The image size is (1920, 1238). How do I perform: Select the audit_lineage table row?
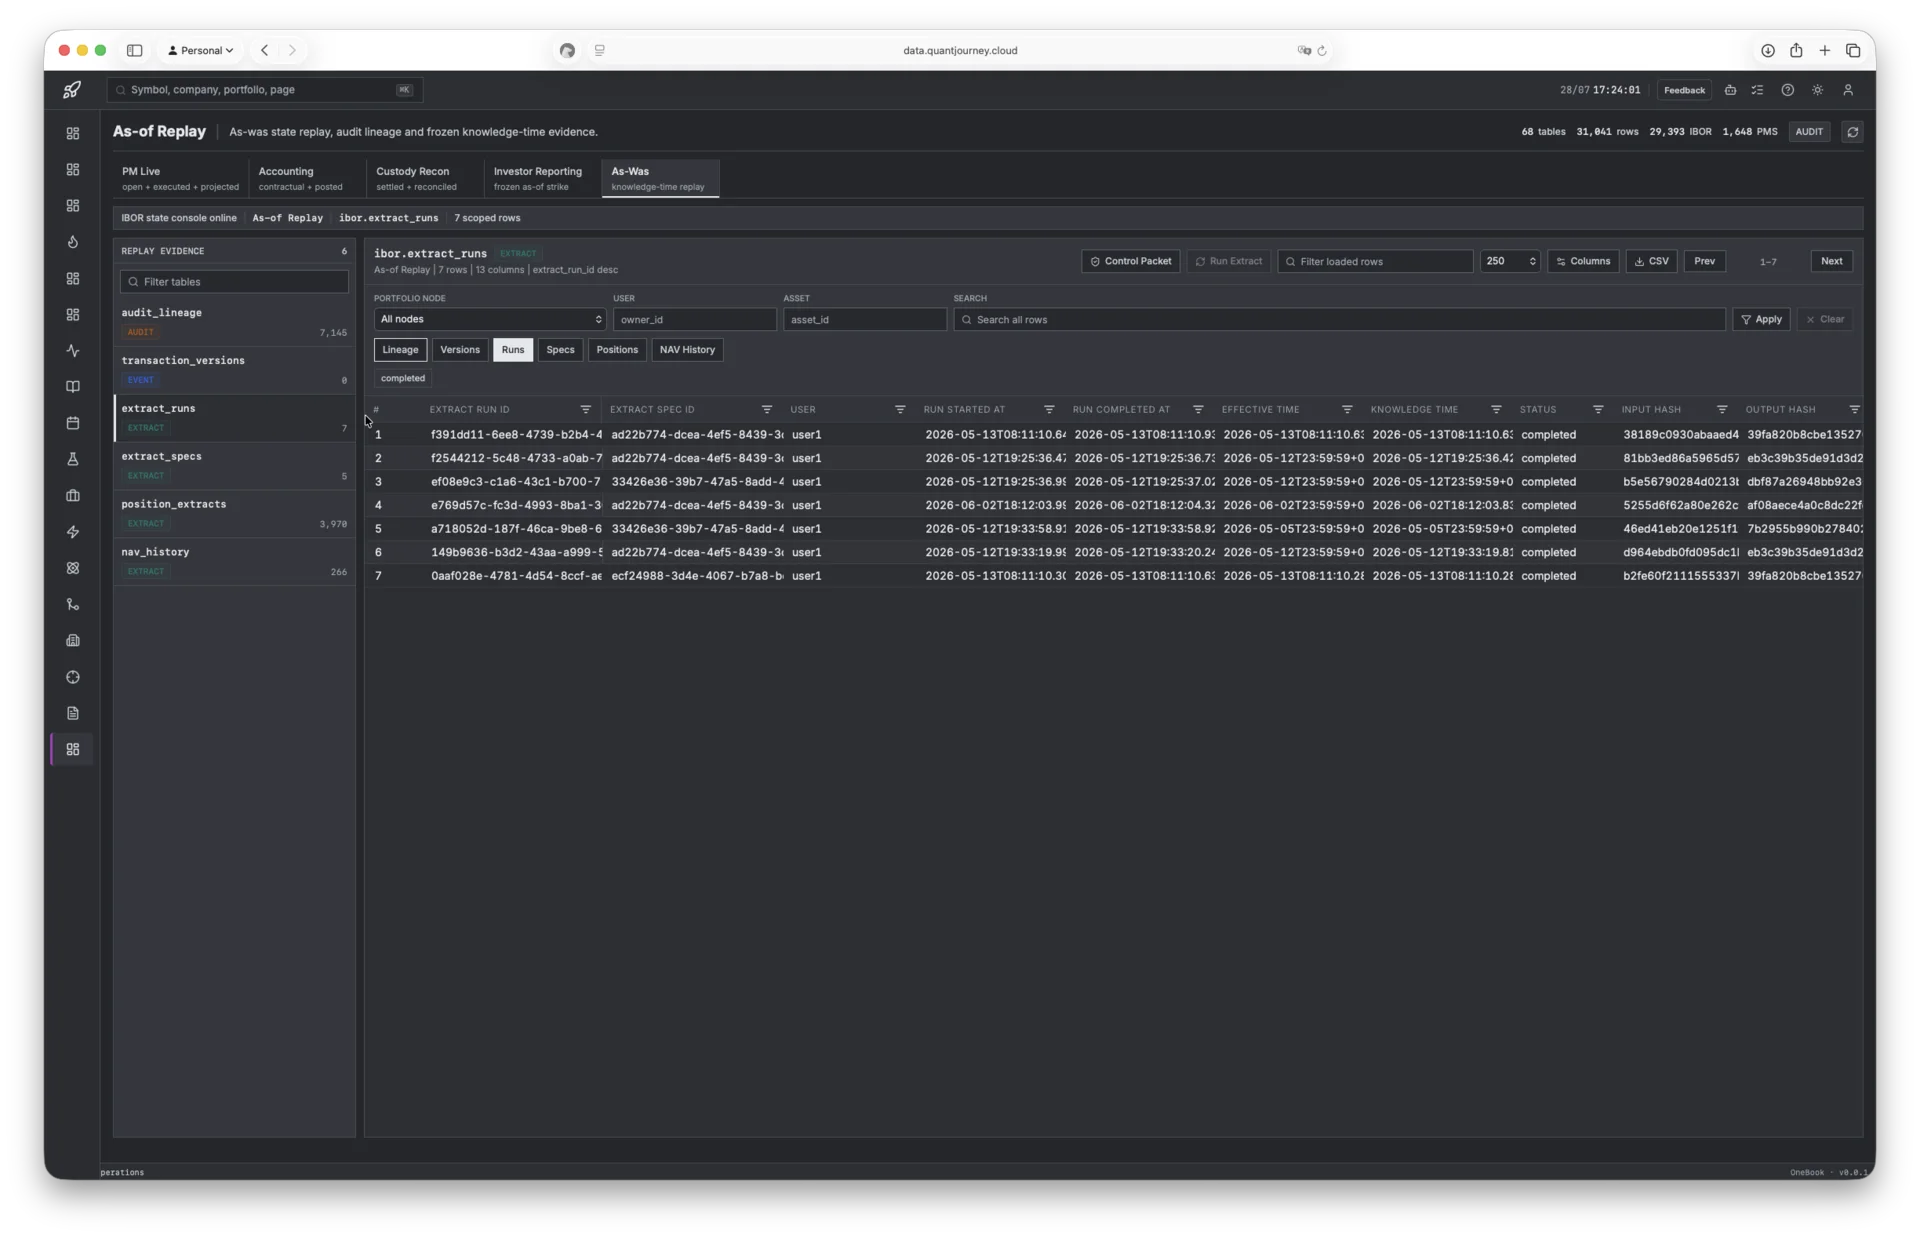click(235, 322)
